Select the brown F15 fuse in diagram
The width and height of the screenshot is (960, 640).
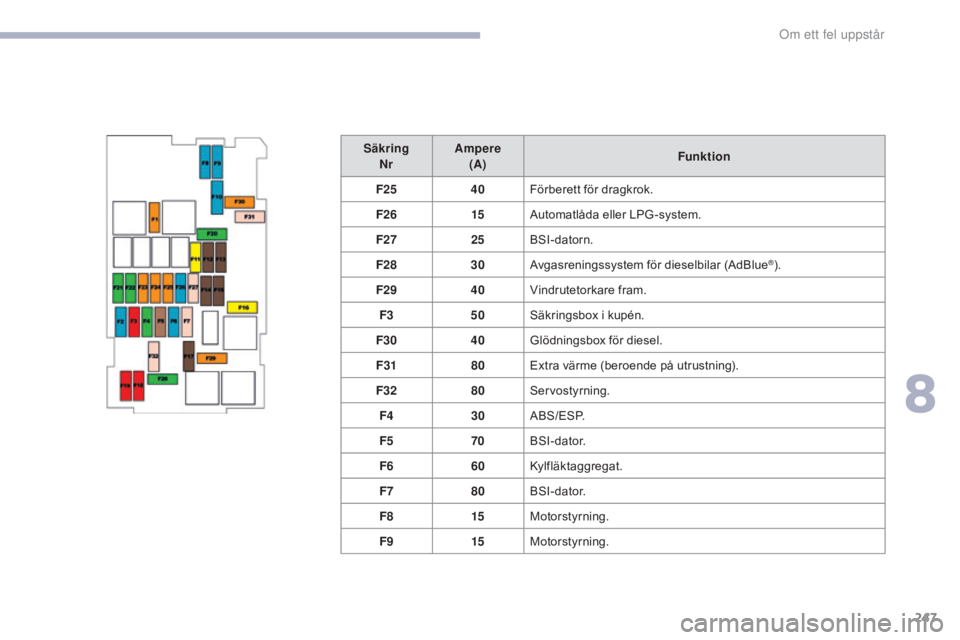(x=219, y=290)
